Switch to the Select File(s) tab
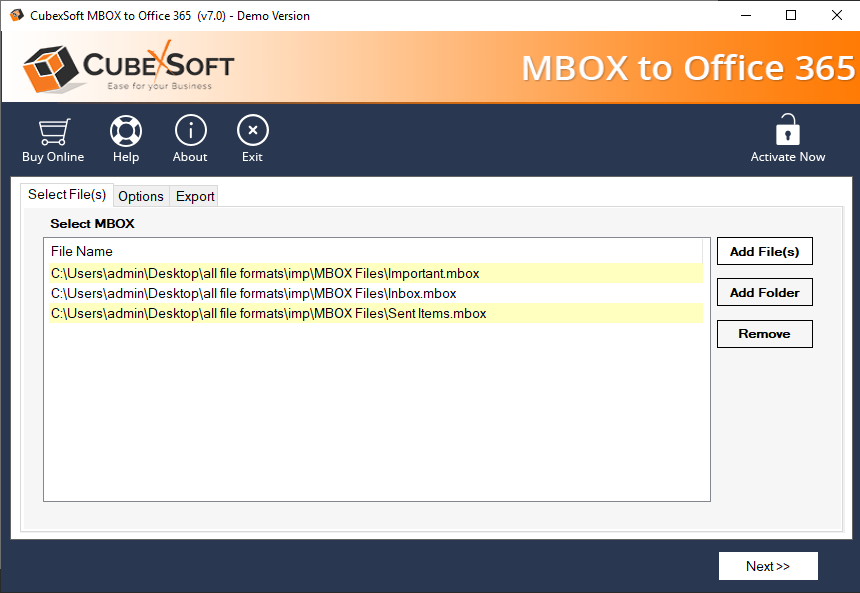This screenshot has width=860, height=593. [x=67, y=195]
